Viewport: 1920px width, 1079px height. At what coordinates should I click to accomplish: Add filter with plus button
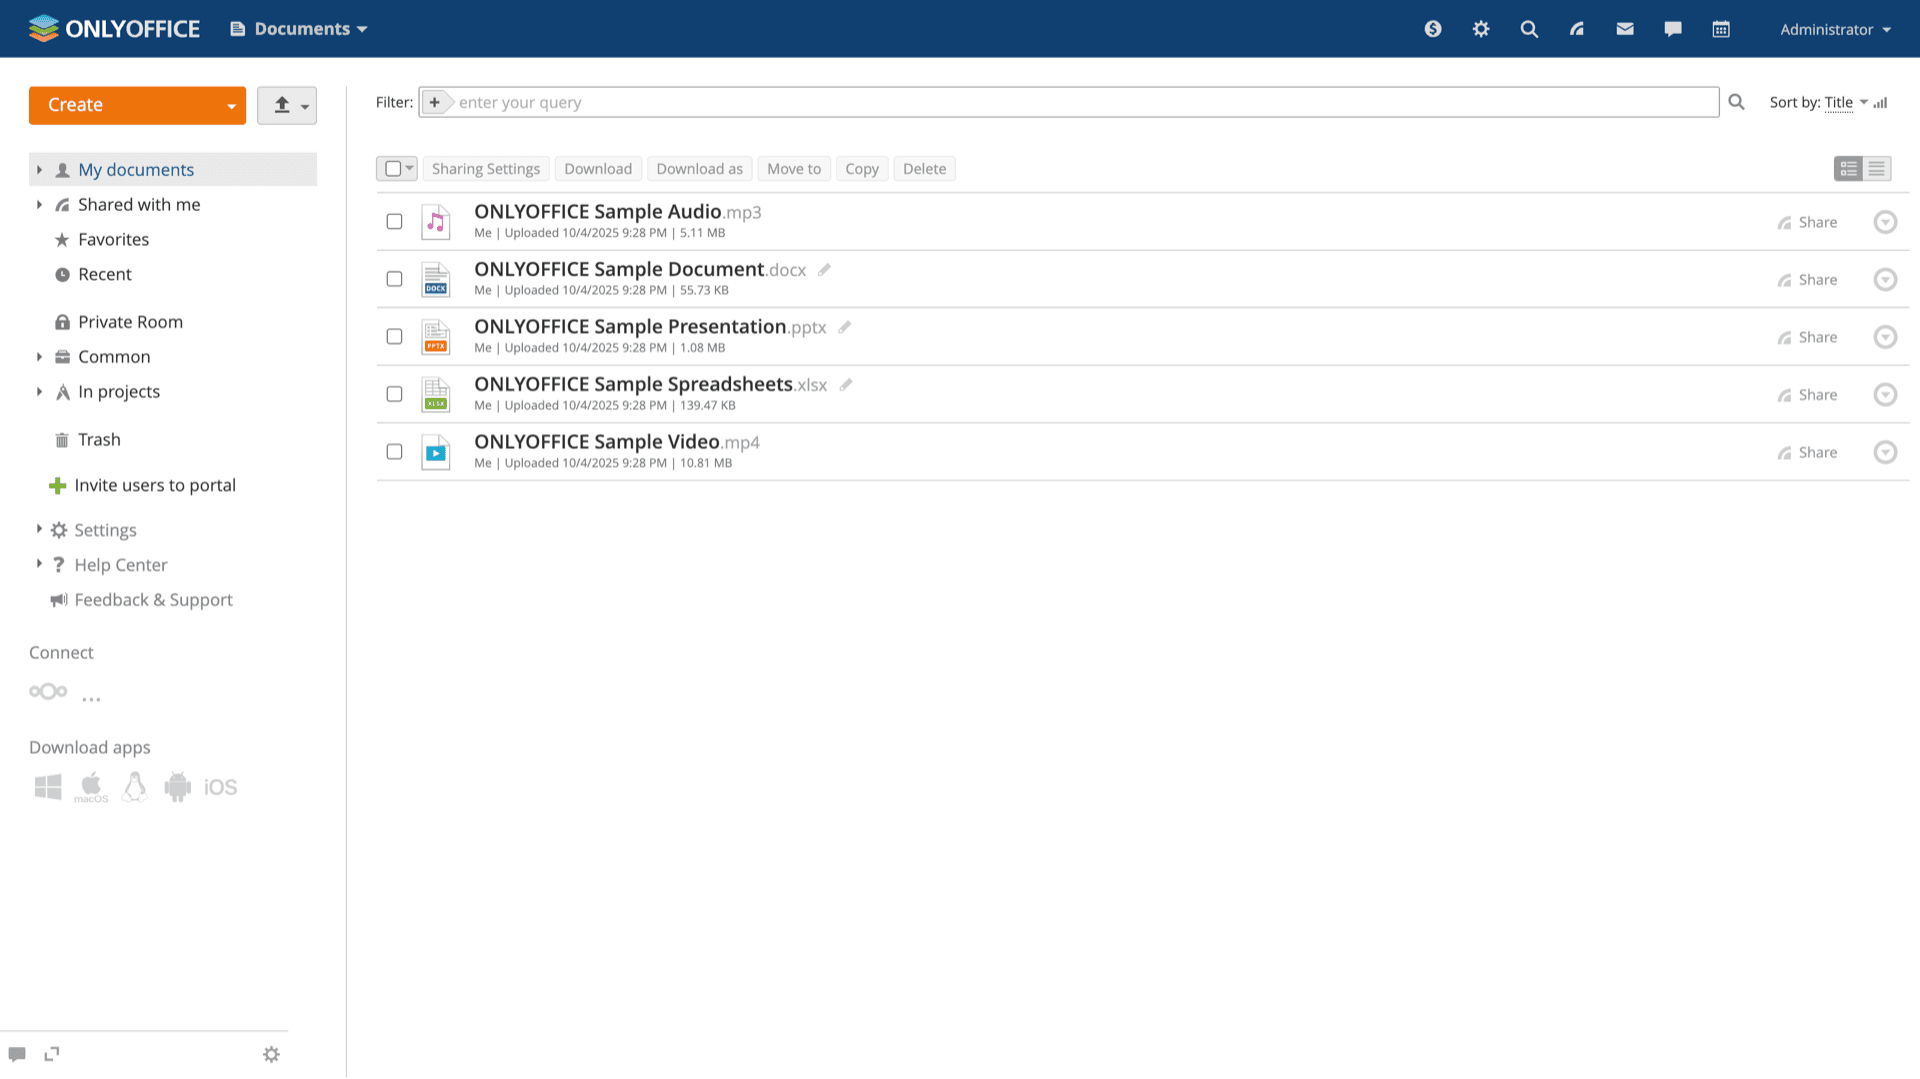[x=434, y=102]
